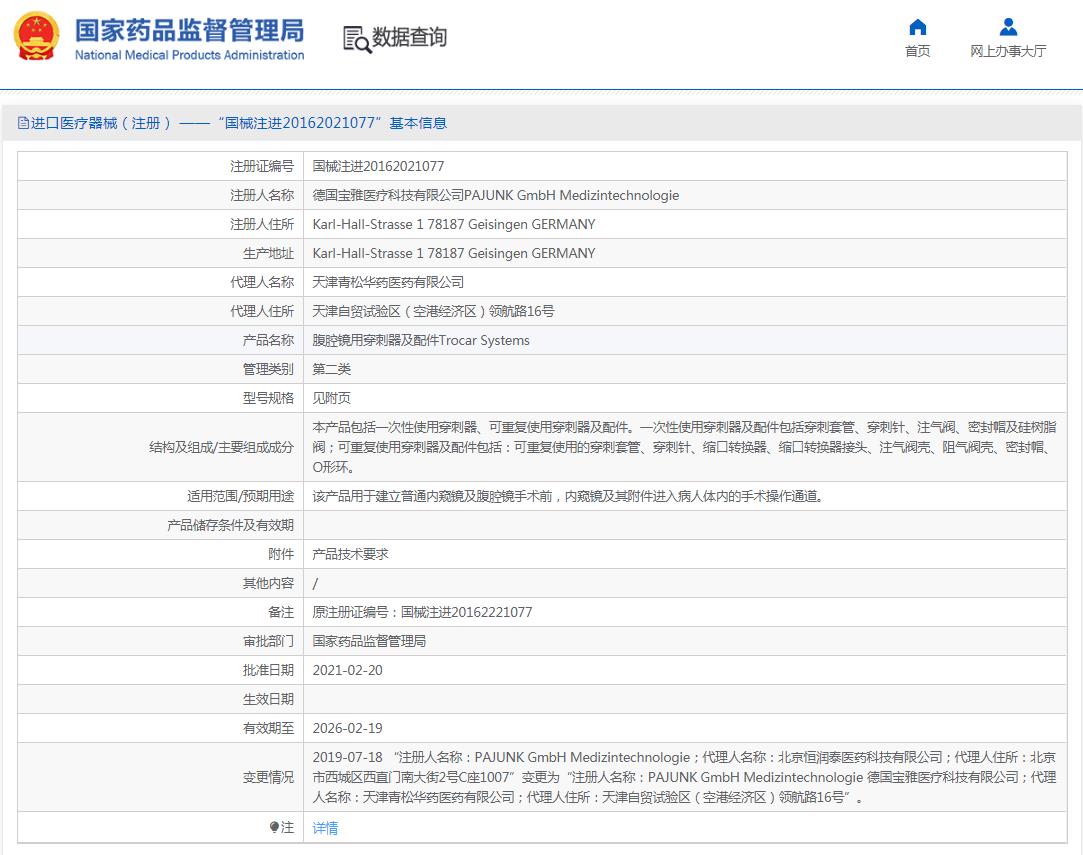Click the National Medical Products Administration text
Viewport: 1083px width, 855px height.
tap(189, 55)
